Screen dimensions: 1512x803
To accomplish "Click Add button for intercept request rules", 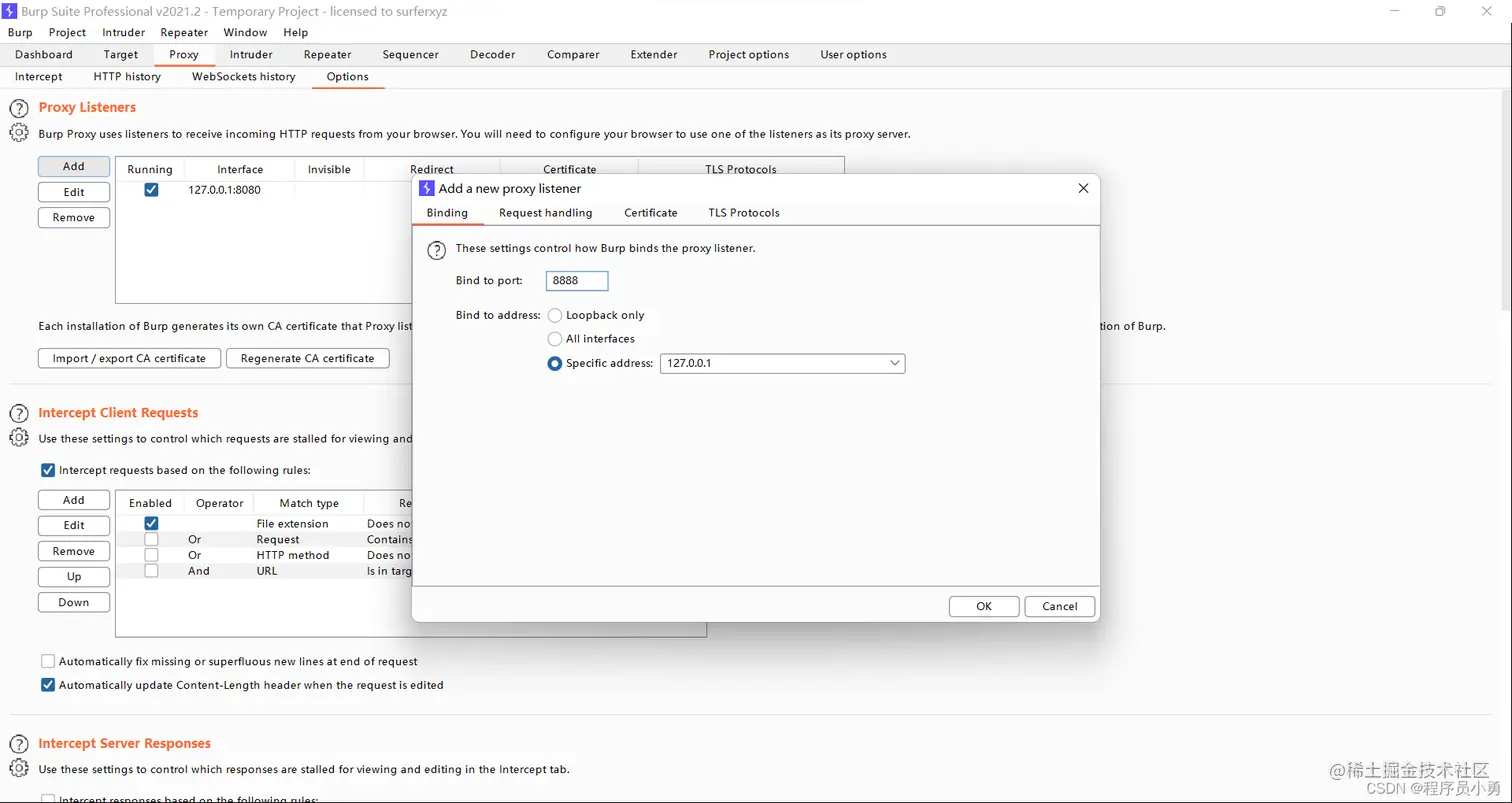I will (x=74, y=500).
